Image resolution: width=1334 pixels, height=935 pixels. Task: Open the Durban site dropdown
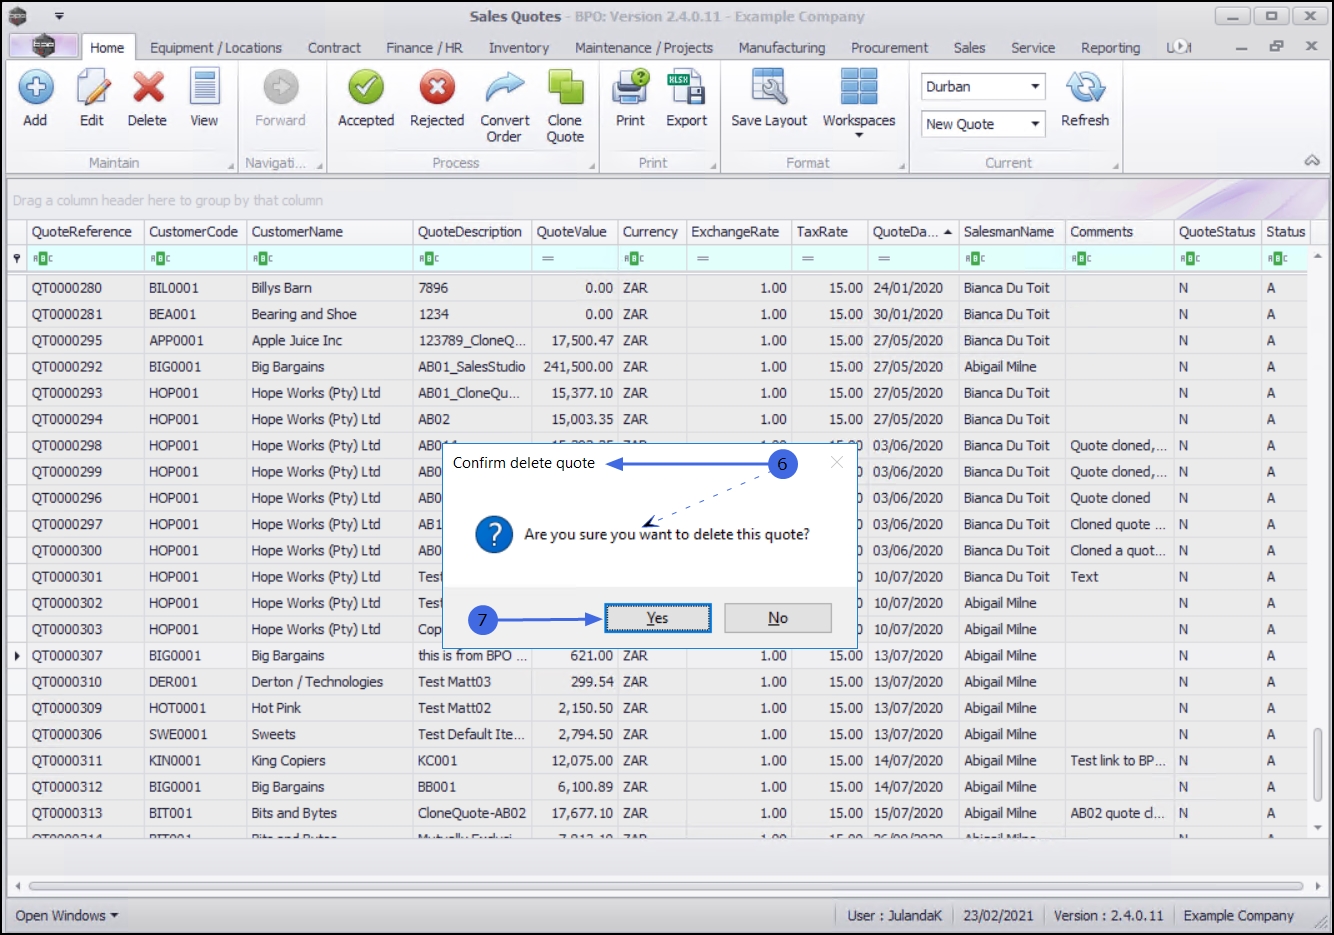[x=1035, y=87]
